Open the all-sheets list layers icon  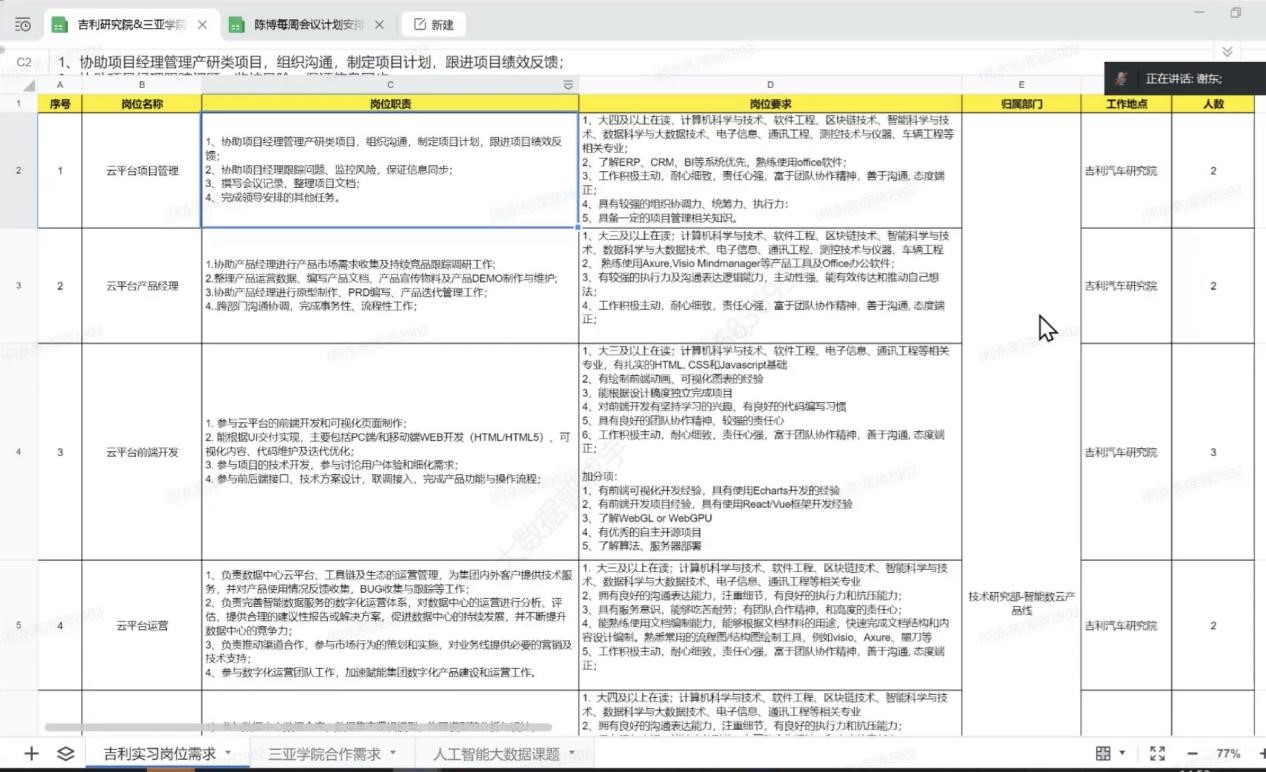coord(66,753)
